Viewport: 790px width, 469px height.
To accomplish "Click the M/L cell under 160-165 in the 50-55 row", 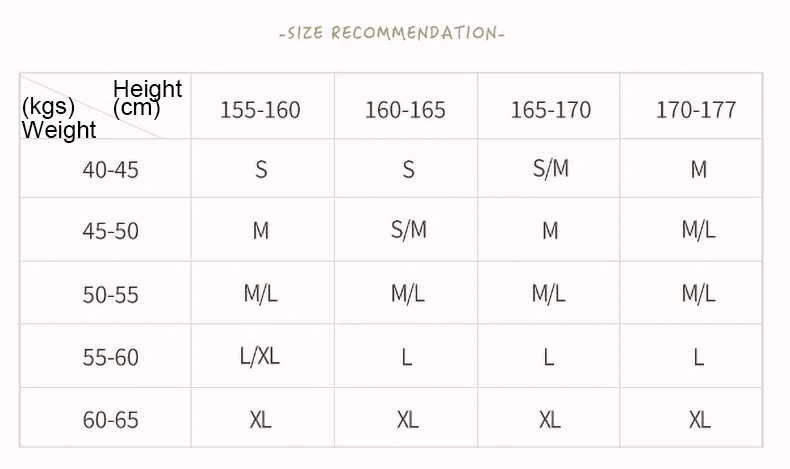I will [x=408, y=293].
